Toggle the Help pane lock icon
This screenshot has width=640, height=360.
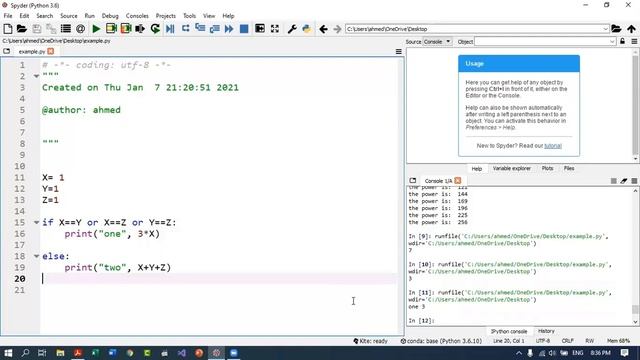(622, 41)
